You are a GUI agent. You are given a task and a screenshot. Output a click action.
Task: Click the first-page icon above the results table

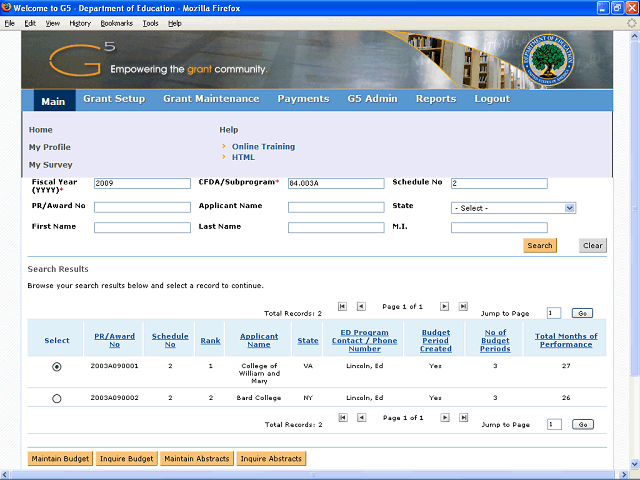(x=342, y=306)
